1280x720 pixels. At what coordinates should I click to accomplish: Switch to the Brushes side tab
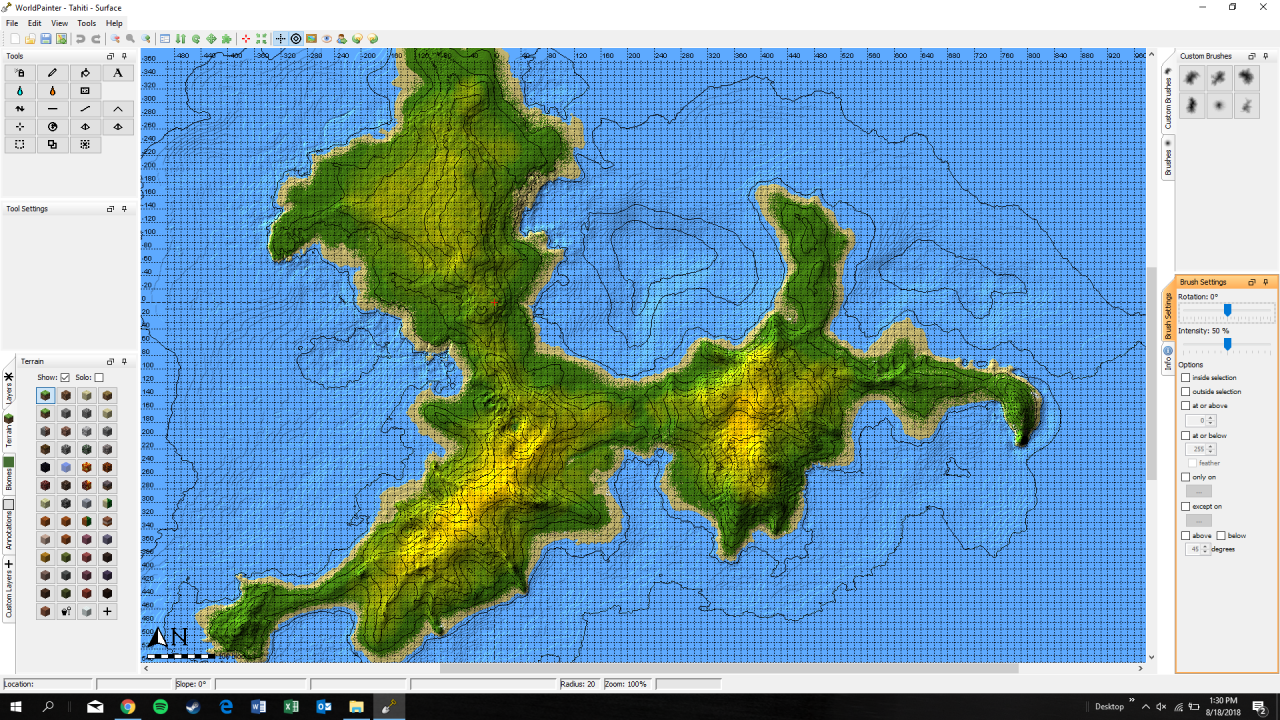[x=1167, y=155]
